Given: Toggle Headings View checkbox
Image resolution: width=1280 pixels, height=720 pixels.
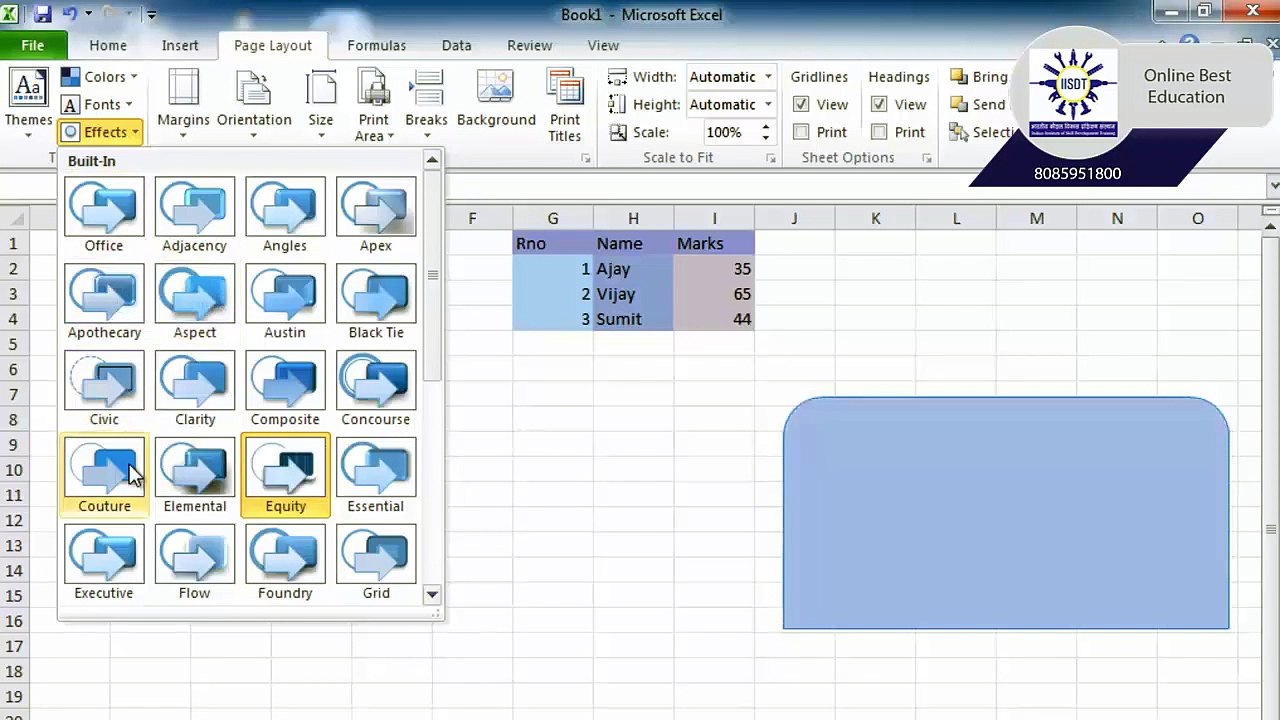Looking at the screenshot, I should point(879,104).
